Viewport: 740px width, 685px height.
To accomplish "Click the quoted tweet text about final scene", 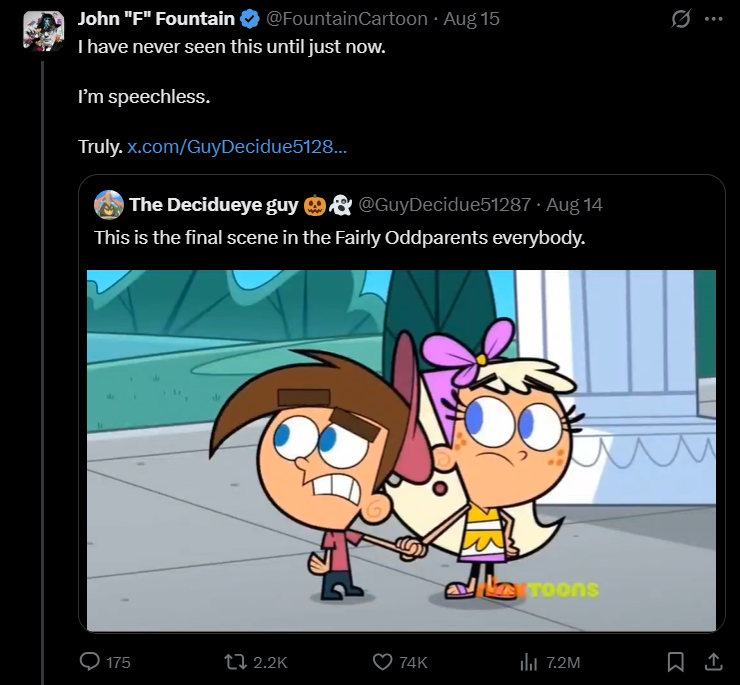I will (339, 237).
